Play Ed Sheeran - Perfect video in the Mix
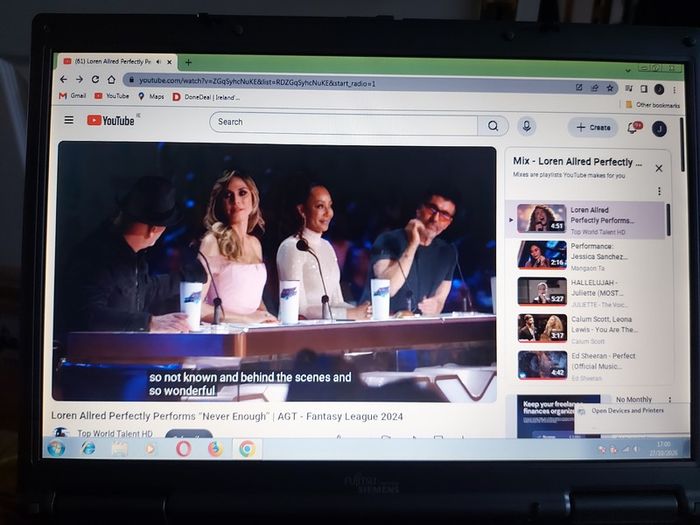Image resolution: width=700 pixels, height=525 pixels. [x=586, y=366]
